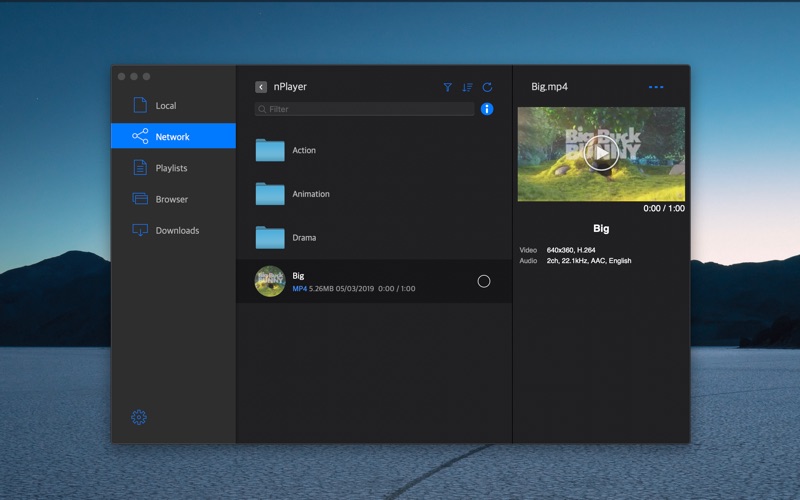Click the Big file name in list
Screen dimensions: 800x500
coord(298,275)
